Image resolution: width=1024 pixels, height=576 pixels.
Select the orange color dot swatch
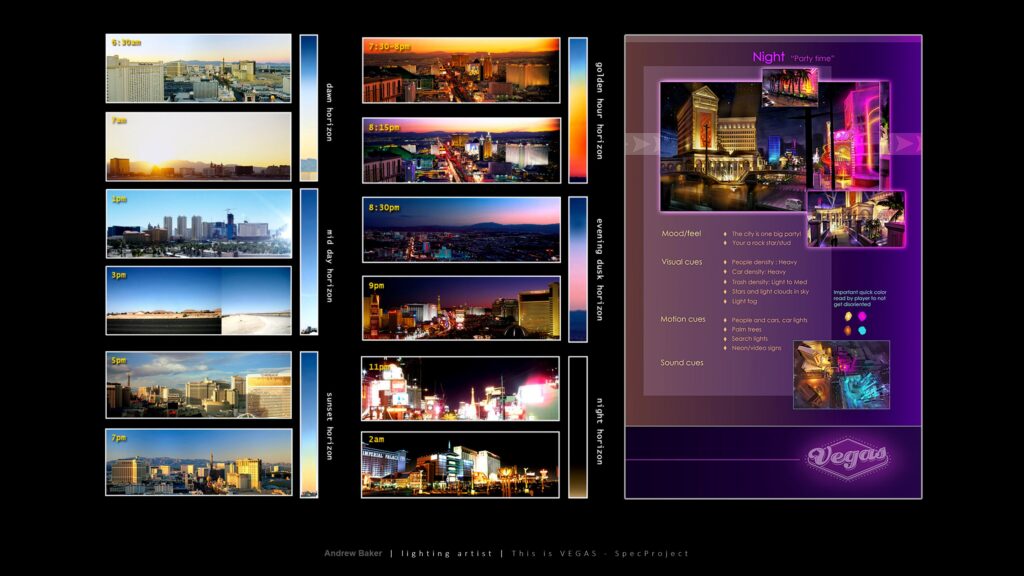[848, 331]
